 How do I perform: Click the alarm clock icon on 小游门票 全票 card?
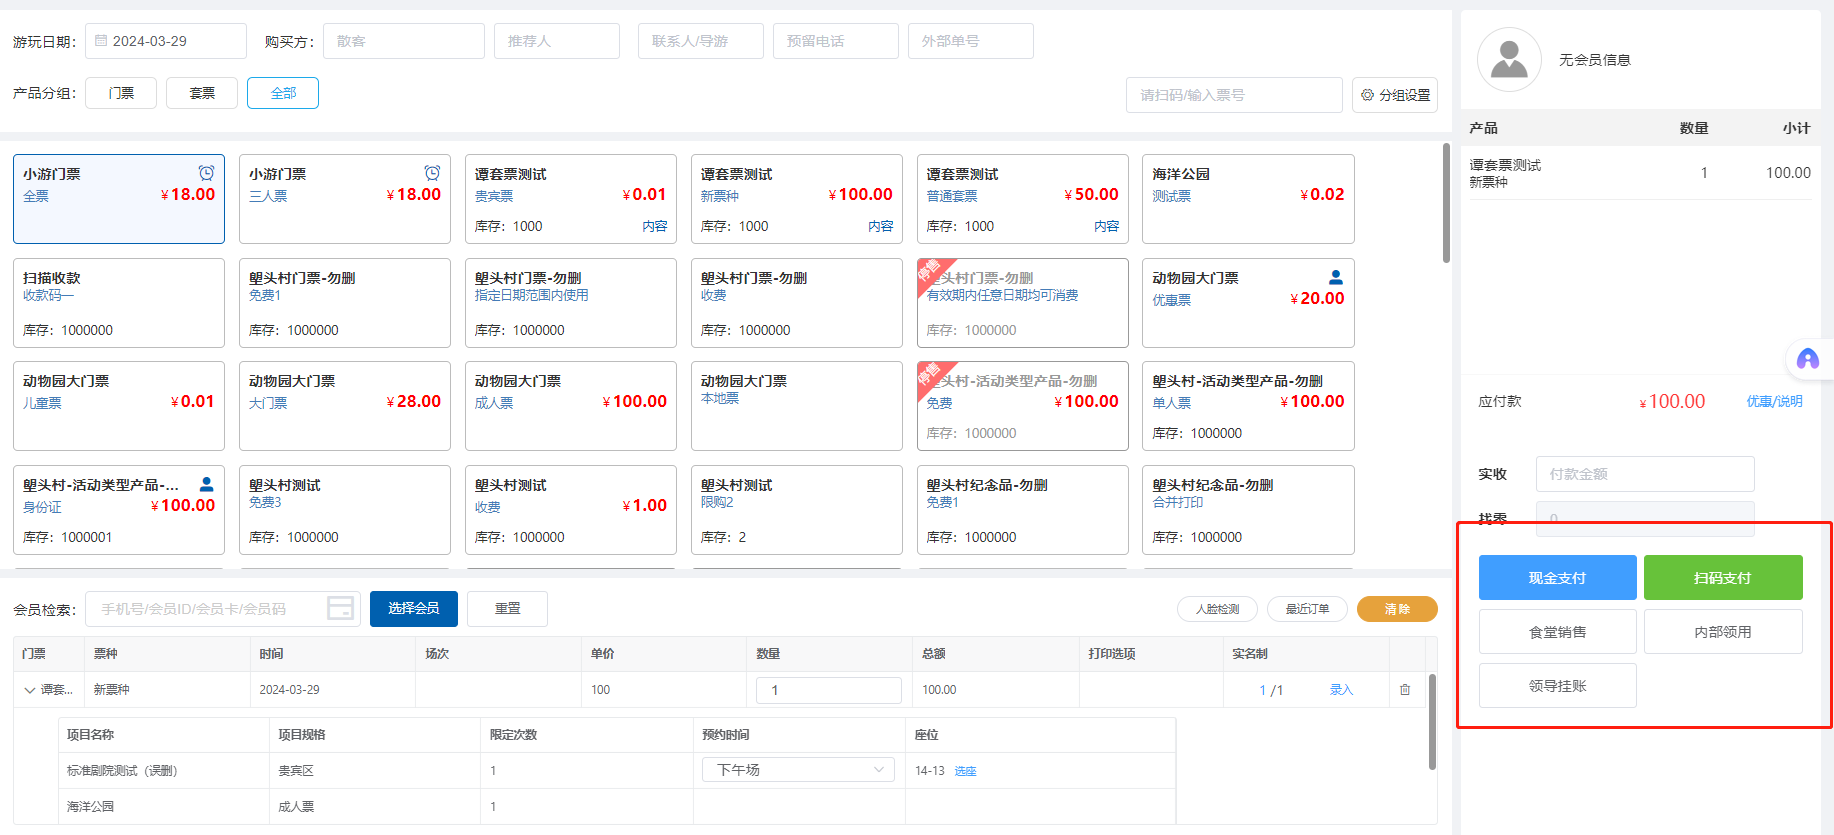(x=206, y=173)
